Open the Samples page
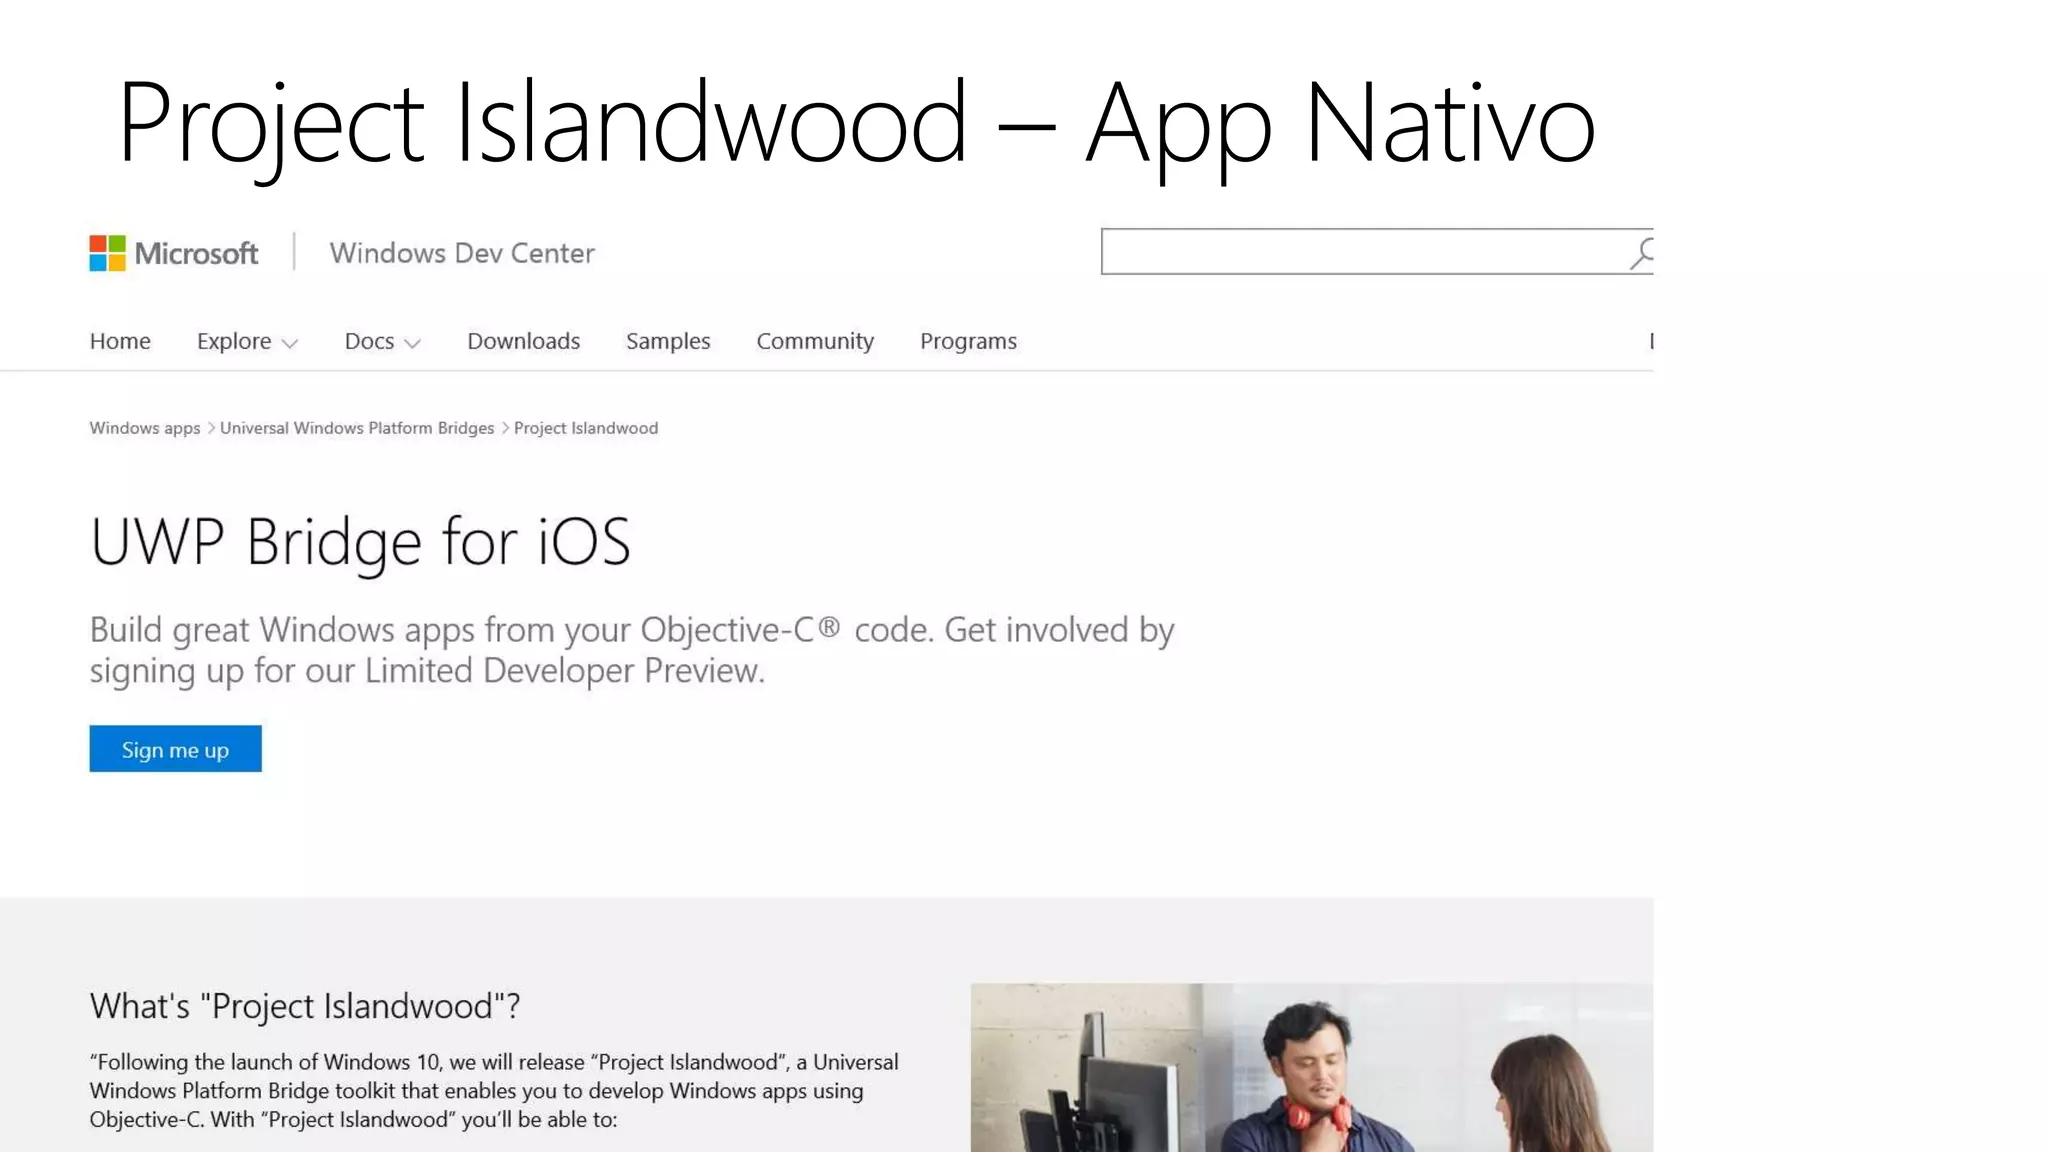Image resolution: width=2048 pixels, height=1152 pixels. 668,341
